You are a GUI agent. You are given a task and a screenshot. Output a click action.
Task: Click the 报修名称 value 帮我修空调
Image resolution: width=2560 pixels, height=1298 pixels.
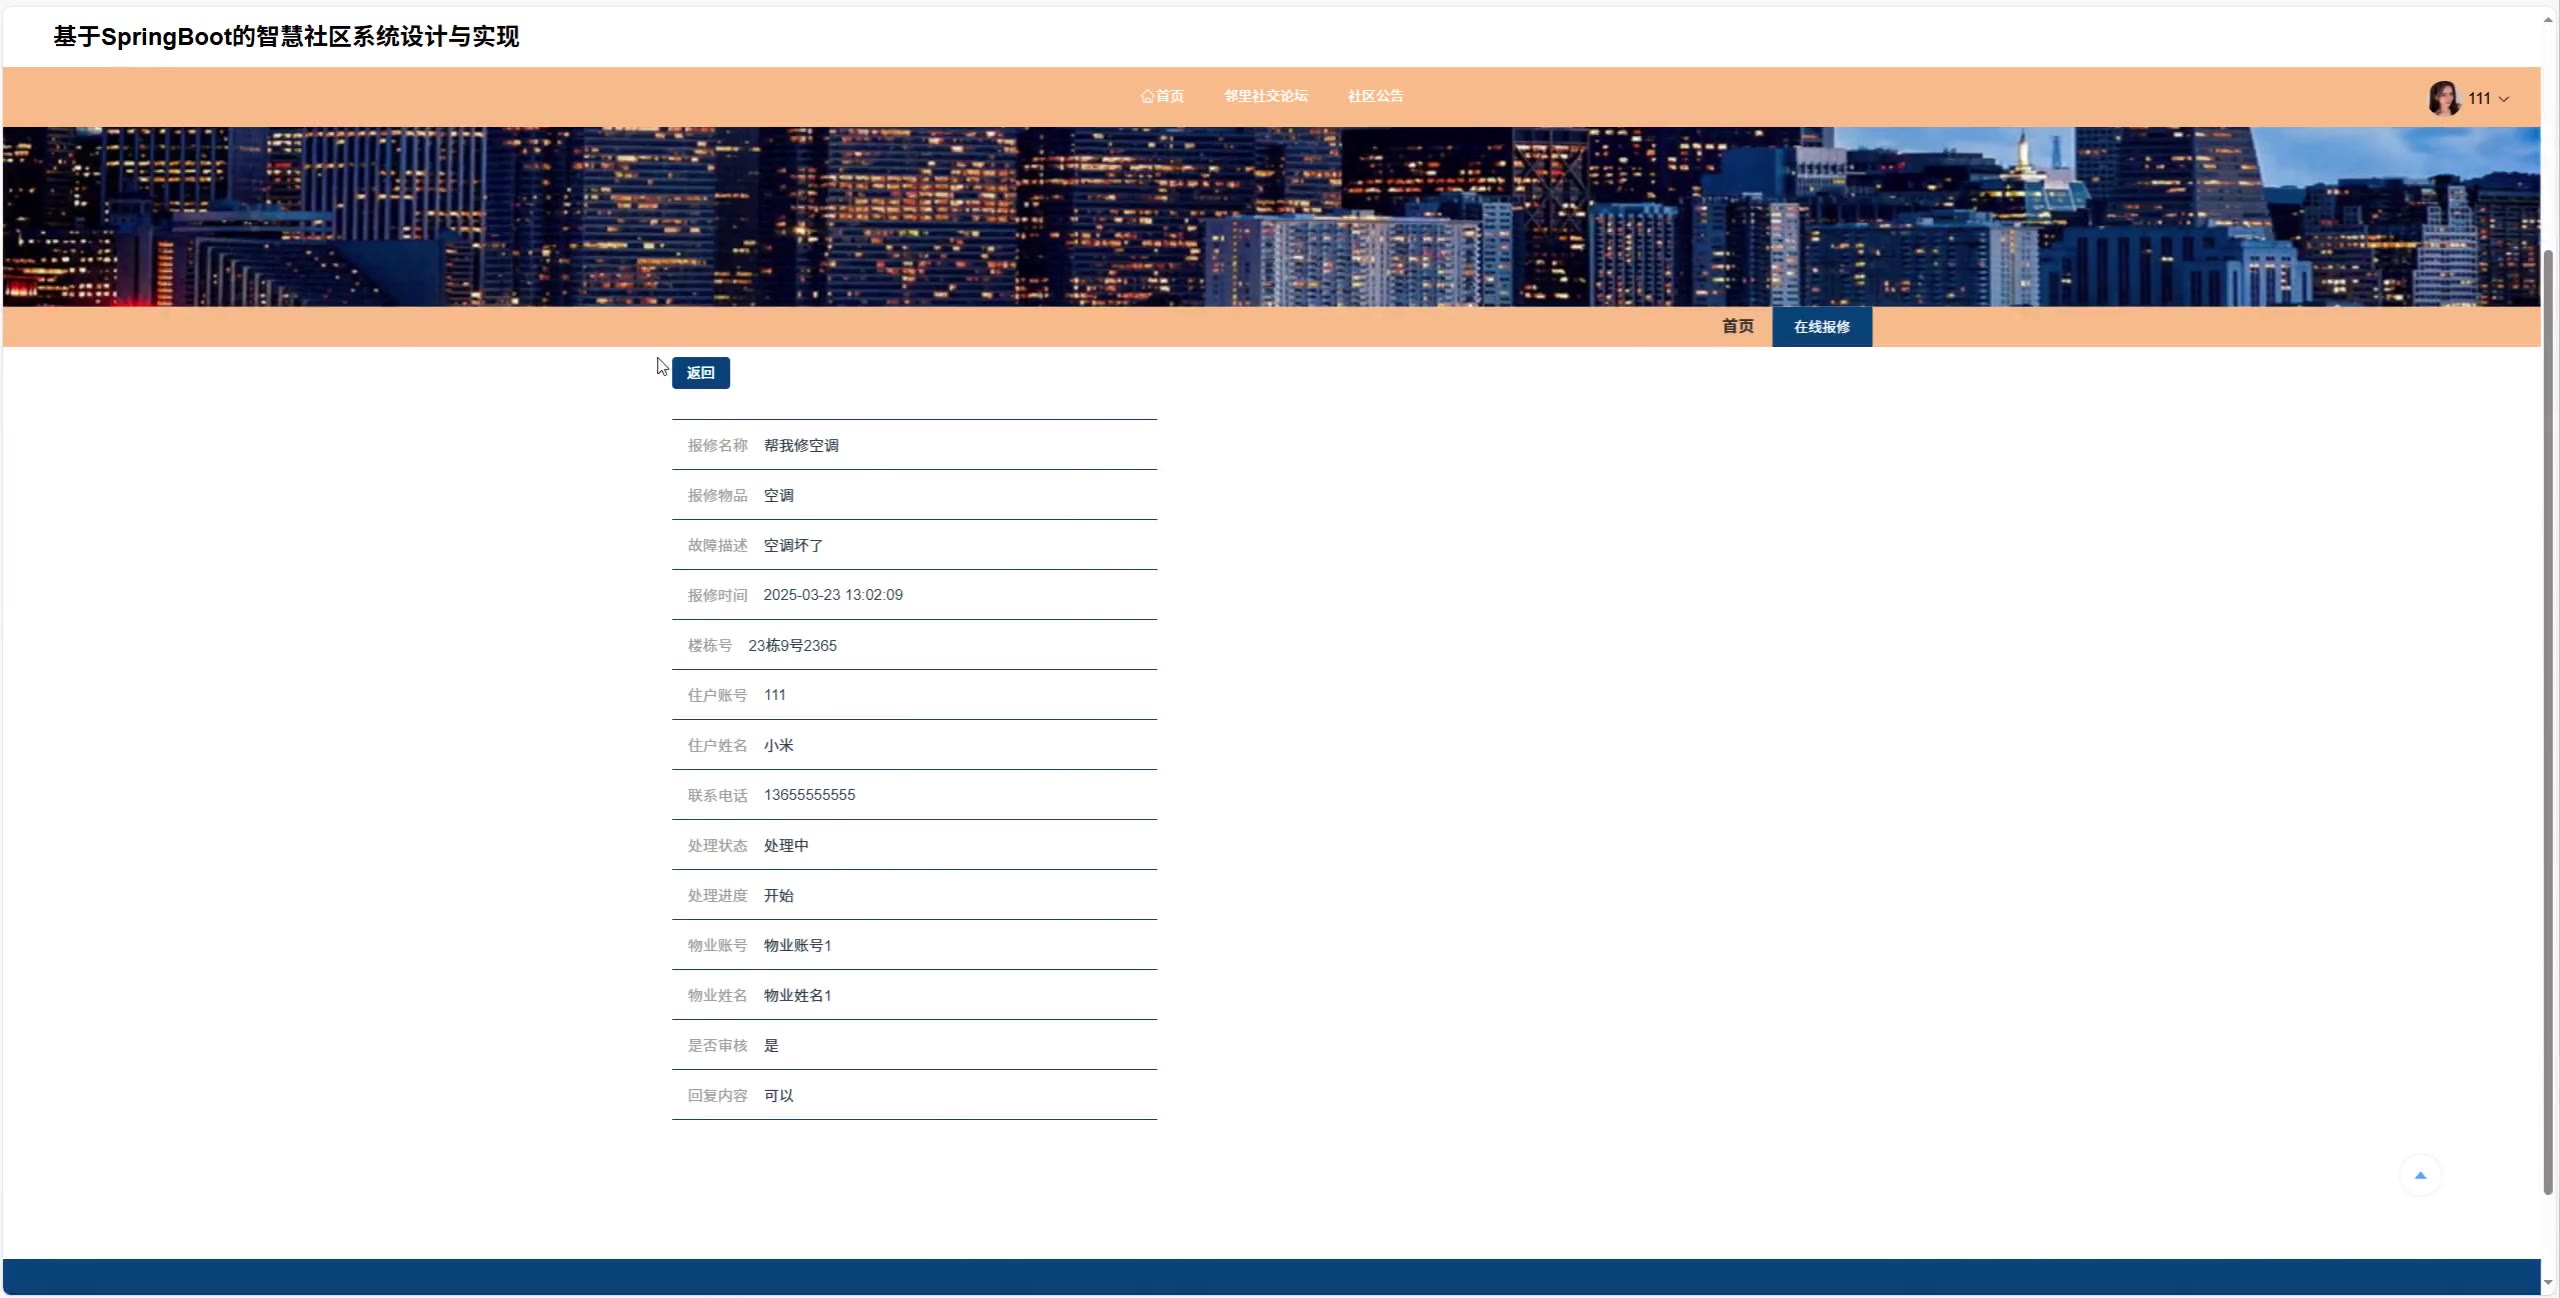click(801, 446)
